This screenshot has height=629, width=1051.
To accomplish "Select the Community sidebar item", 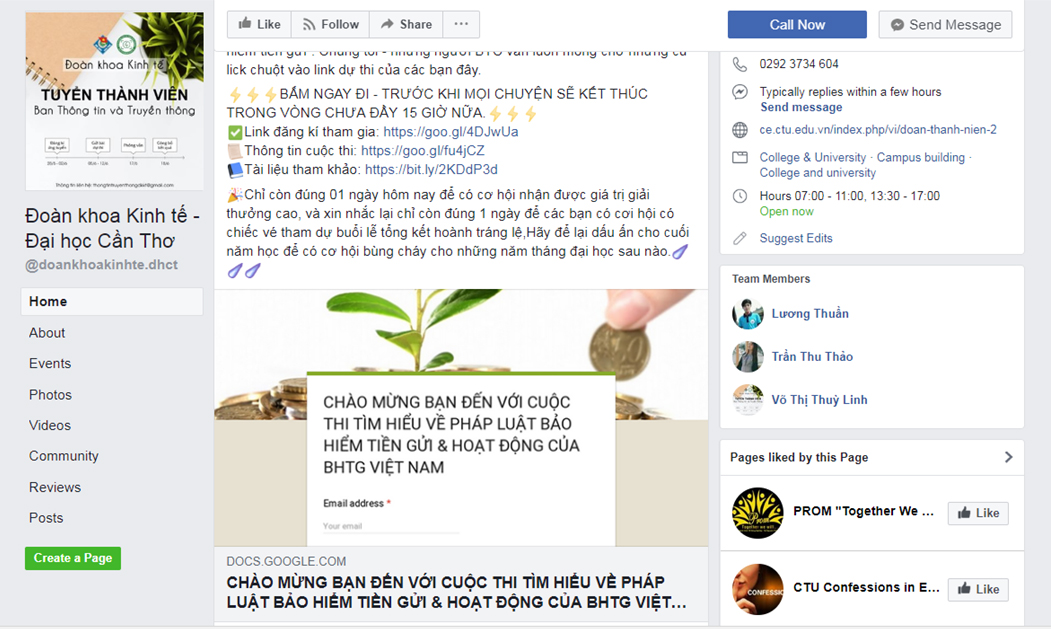I will click(x=64, y=456).
